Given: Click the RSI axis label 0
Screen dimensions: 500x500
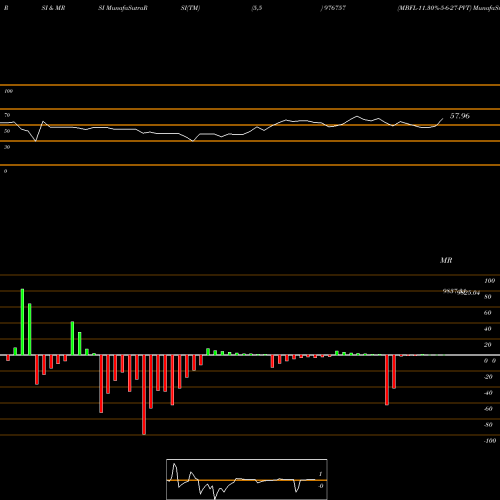Looking at the screenshot, I should [5, 171].
